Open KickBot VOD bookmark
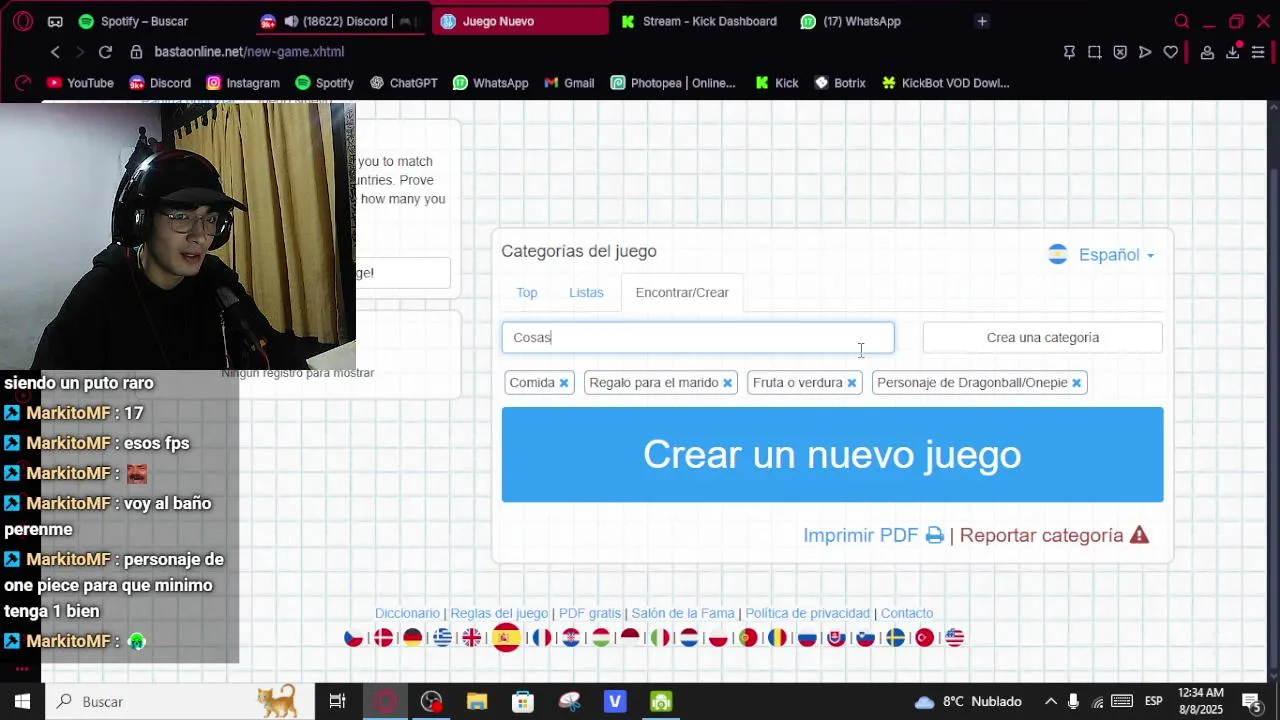This screenshot has width=1280, height=720. tap(946, 83)
